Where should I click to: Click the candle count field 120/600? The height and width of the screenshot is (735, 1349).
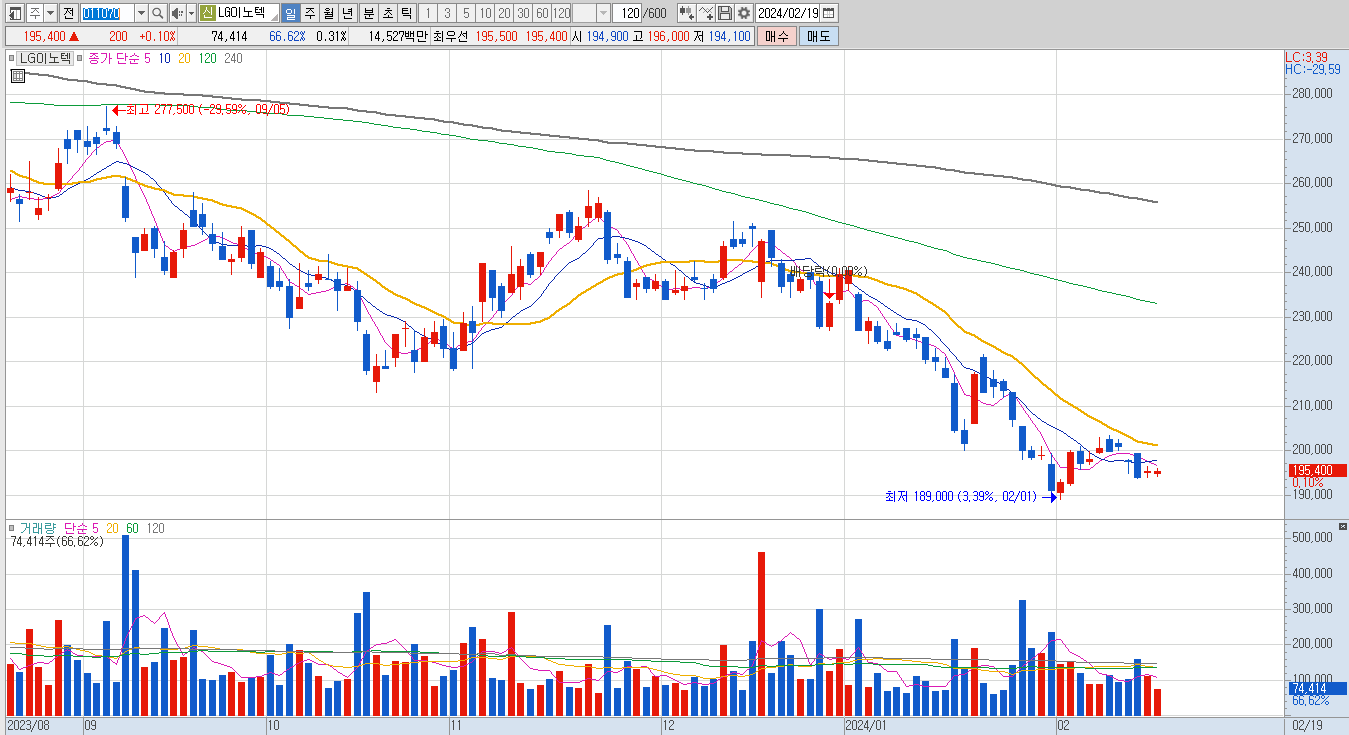click(x=639, y=13)
